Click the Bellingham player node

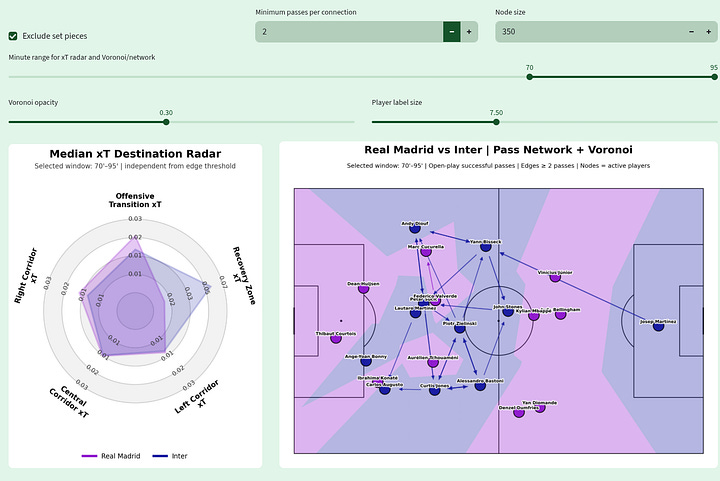(560, 314)
